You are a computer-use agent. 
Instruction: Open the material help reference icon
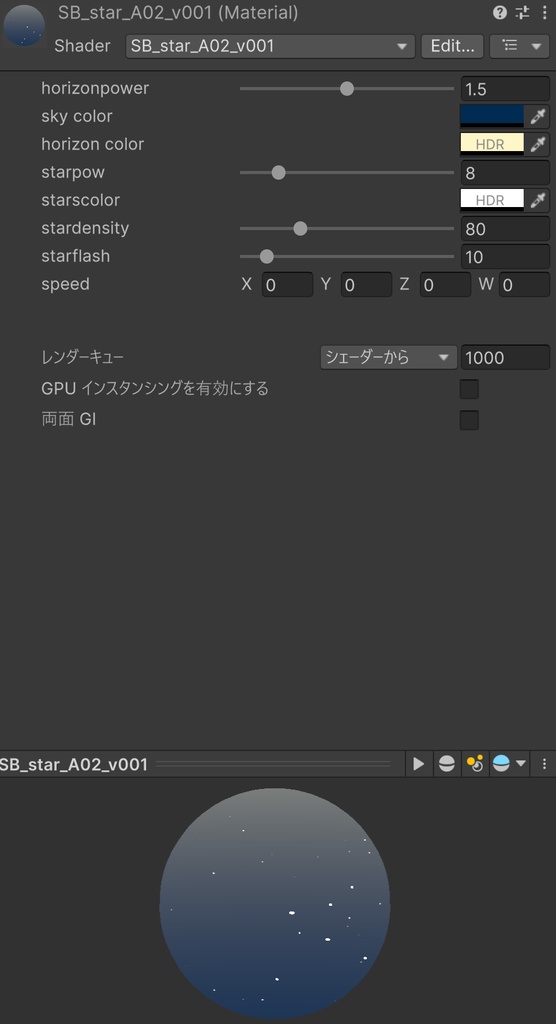(x=500, y=12)
